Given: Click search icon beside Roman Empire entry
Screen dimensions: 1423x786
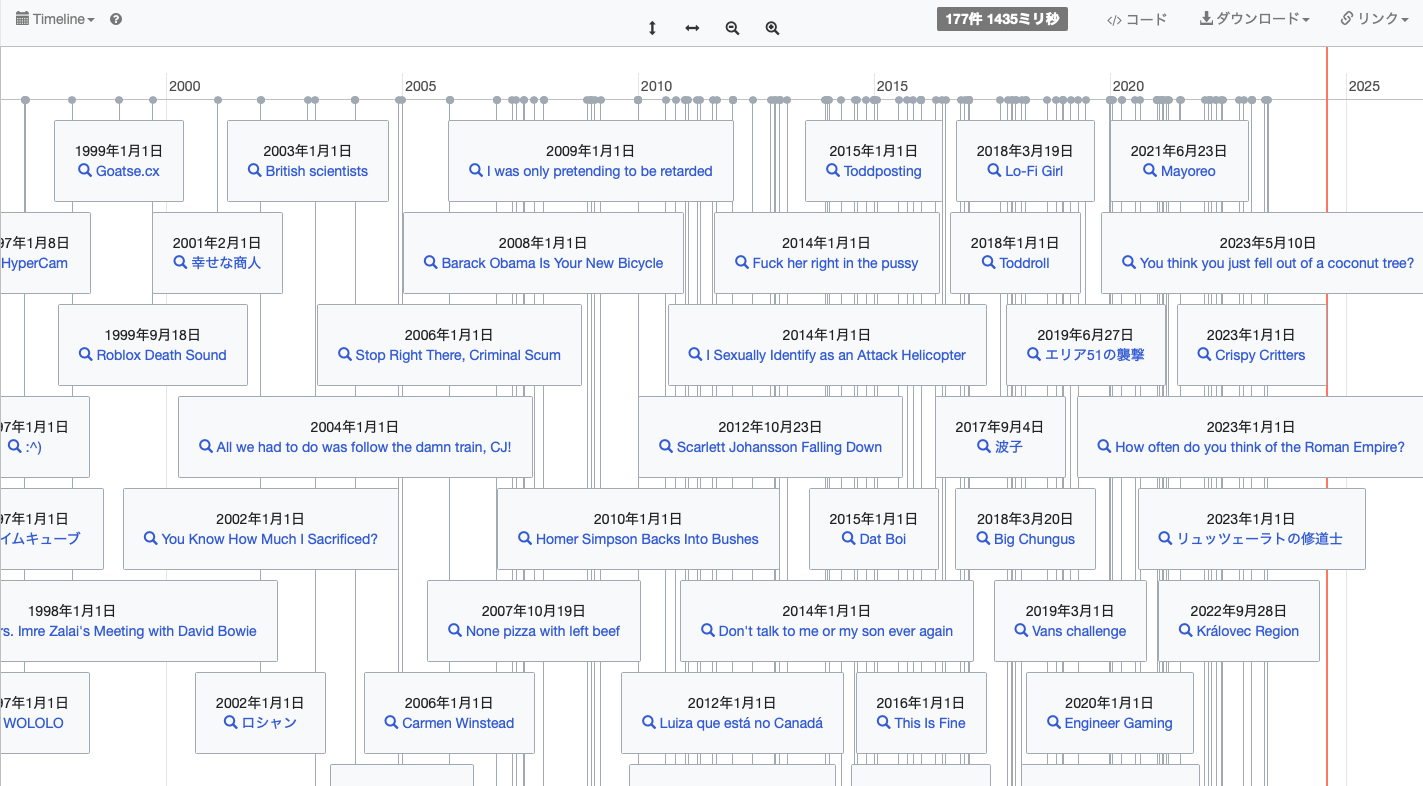Looking at the screenshot, I should tap(1104, 446).
